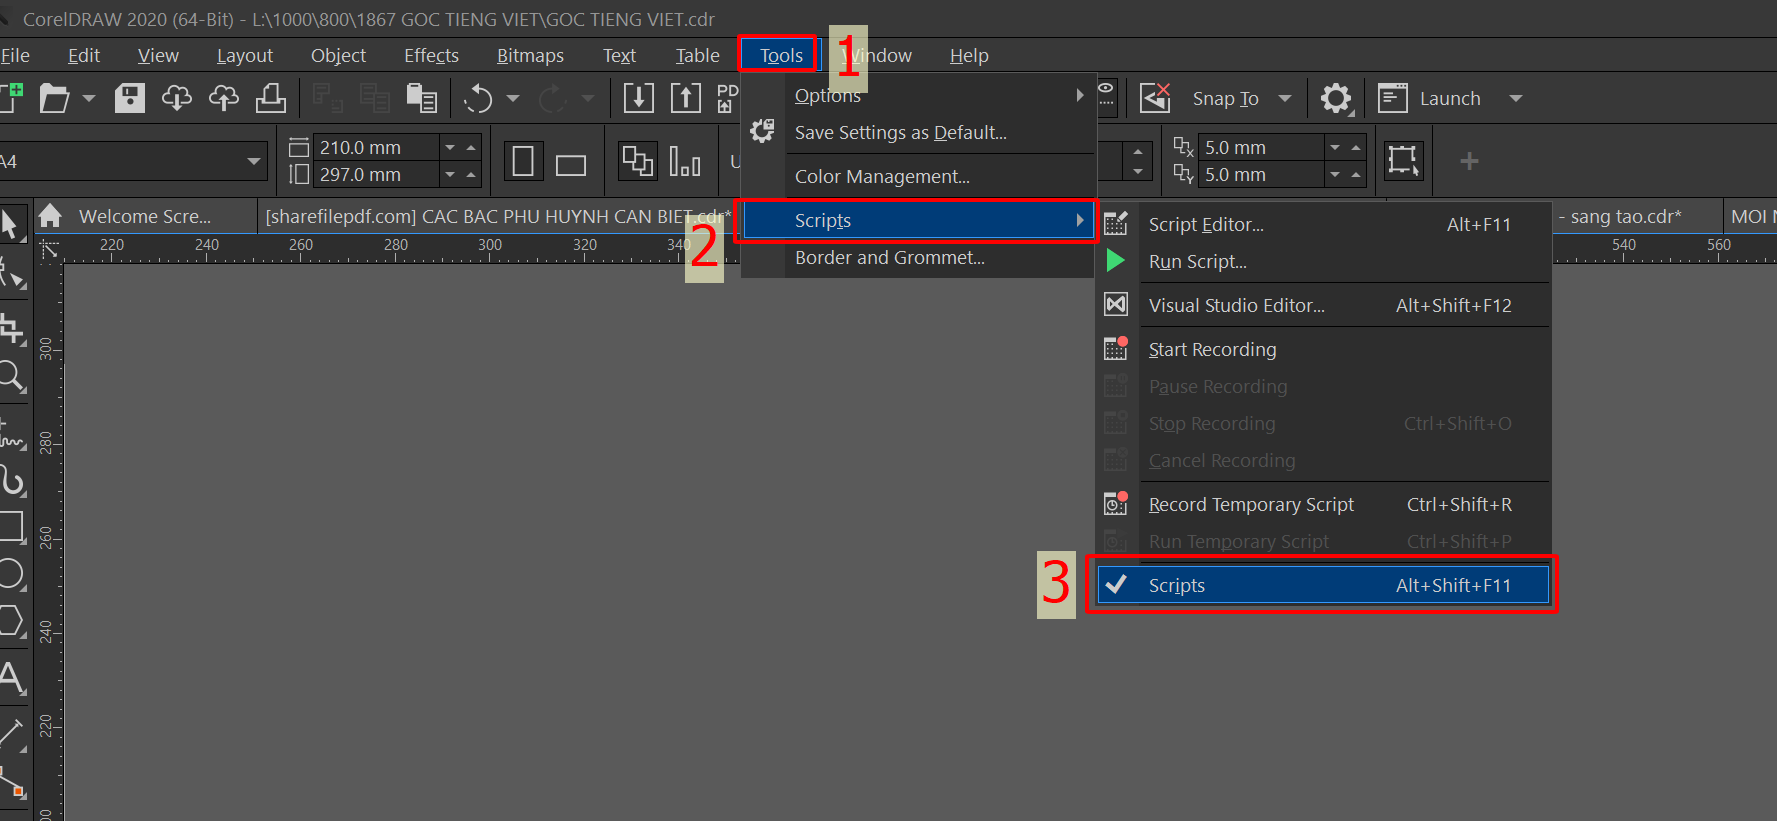The image size is (1777, 821).
Task: Toggle the snap off icon
Action: click(1155, 98)
